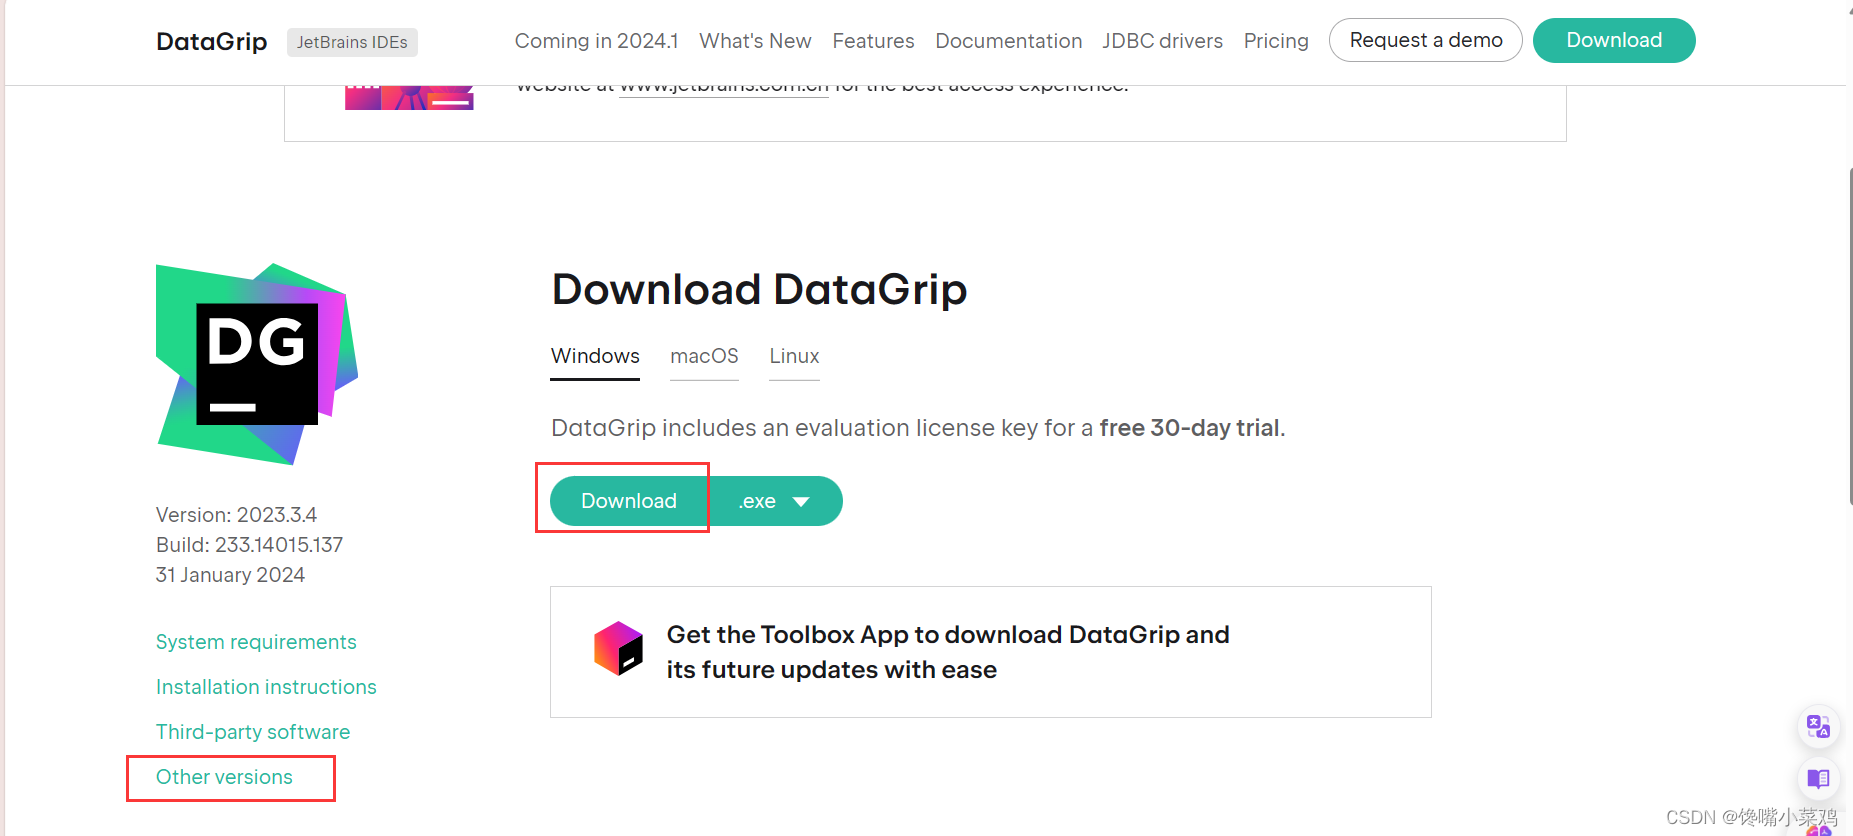Open the Pricing menu item
The image size is (1853, 836).
1276,41
